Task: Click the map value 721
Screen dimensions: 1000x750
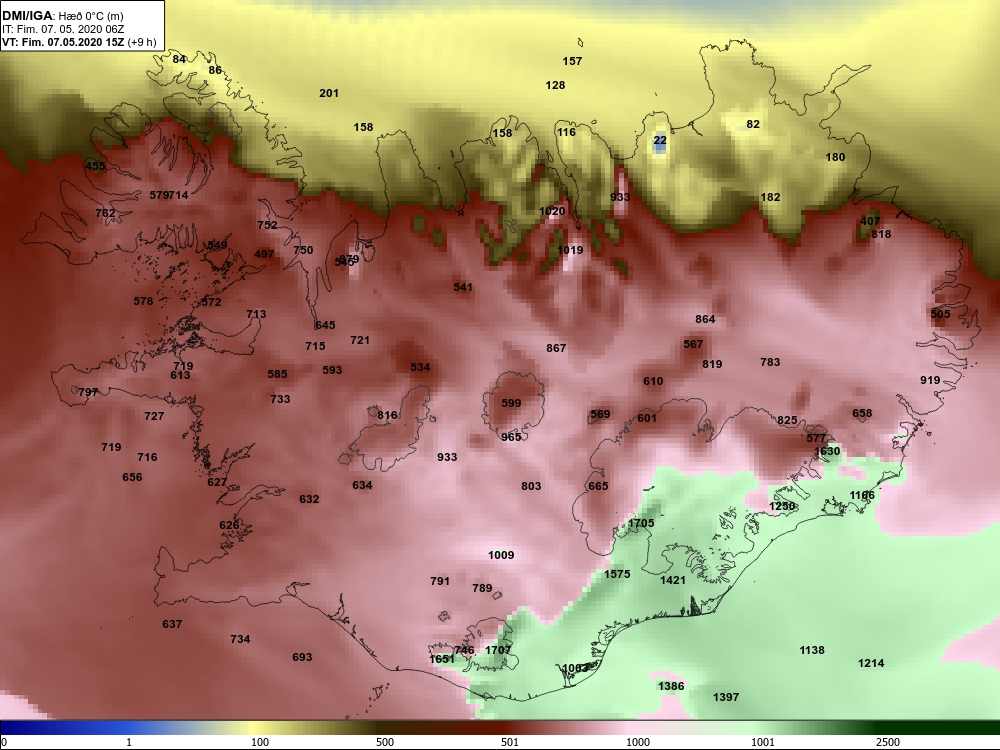Action: [x=360, y=341]
